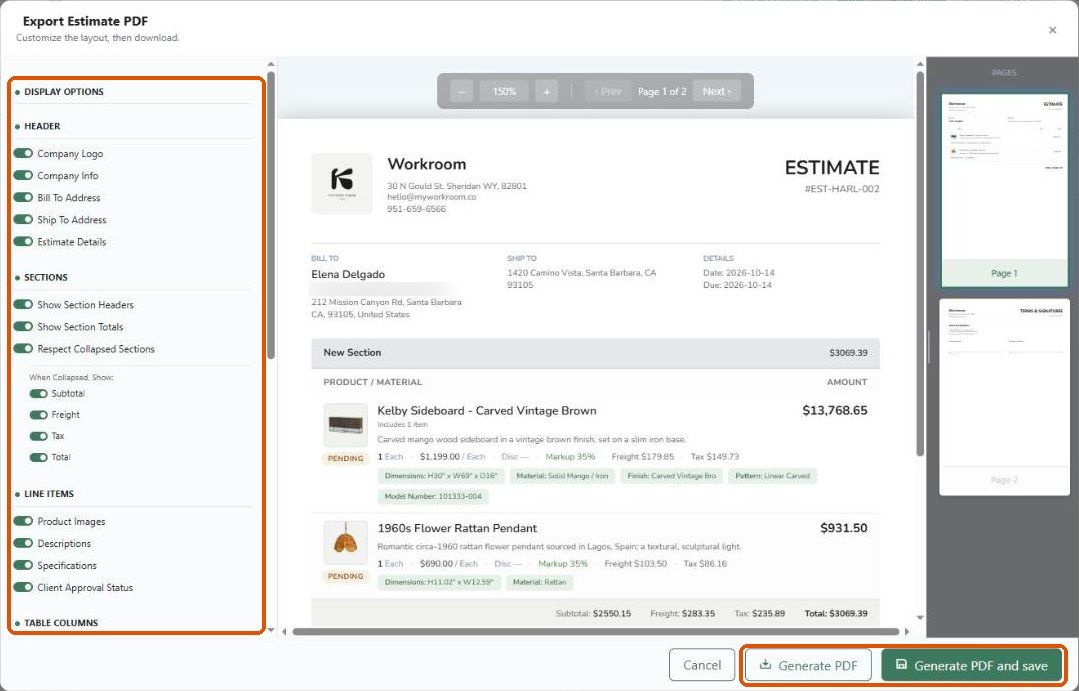The width and height of the screenshot is (1079, 691).
Task: Toggle the collapsed Total switch
Action: (39, 457)
